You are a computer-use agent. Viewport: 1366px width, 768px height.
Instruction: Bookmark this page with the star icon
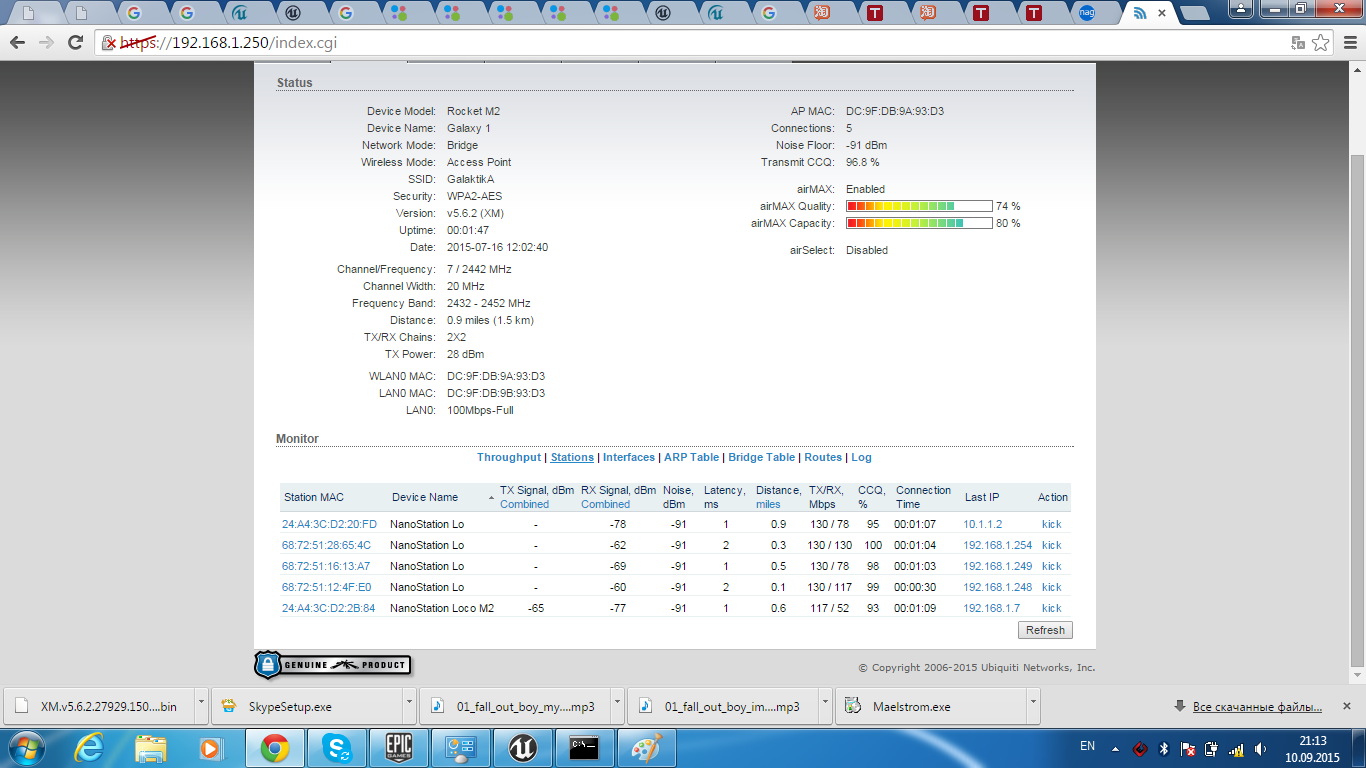1321,43
